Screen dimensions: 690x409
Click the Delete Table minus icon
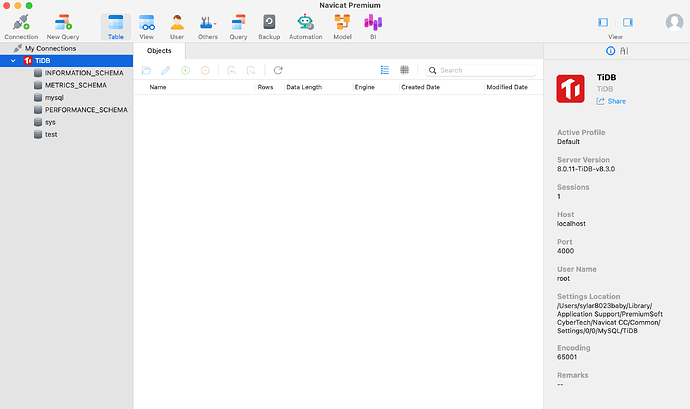pyautogui.click(x=205, y=70)
